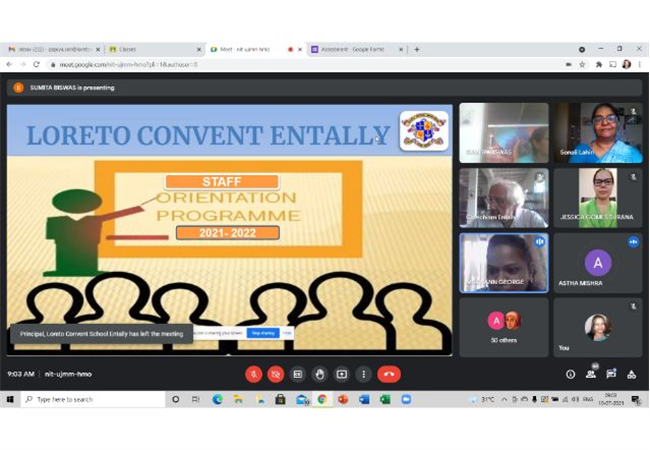Show the participants people panel
This screenshot has height=450, width=650.
[591, 374]
